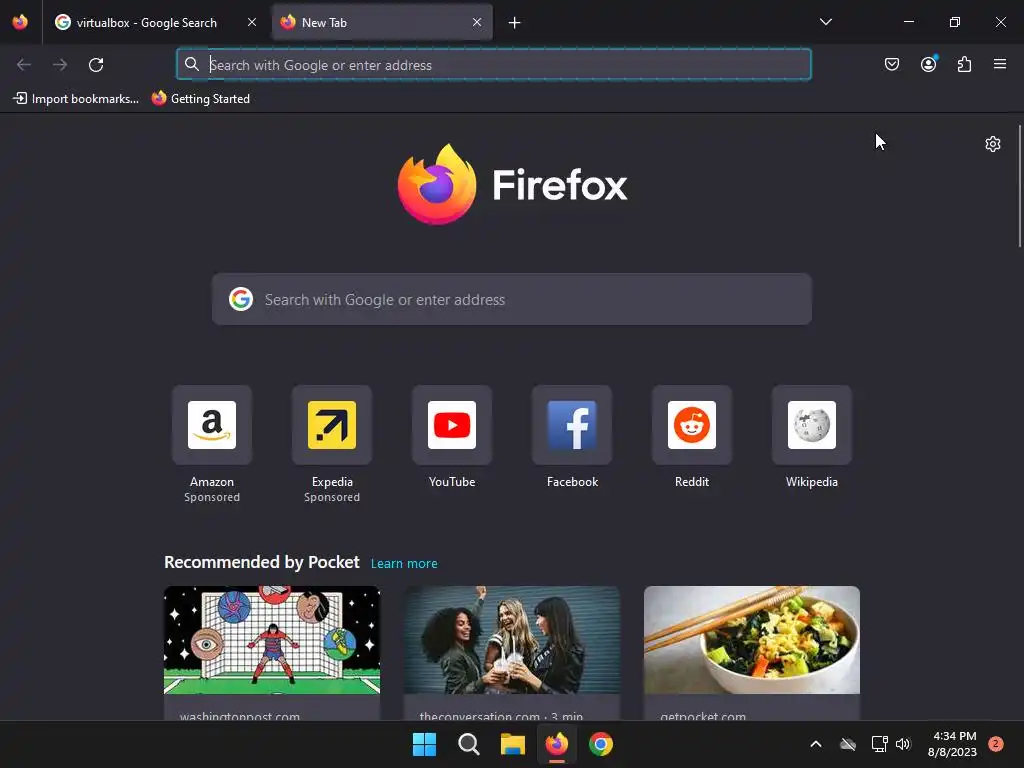The width and height of the screenshot is (1024, 768).
Task: Open the getpocket.com noodle bowl story thumbnail
Action: pos(752,639)
